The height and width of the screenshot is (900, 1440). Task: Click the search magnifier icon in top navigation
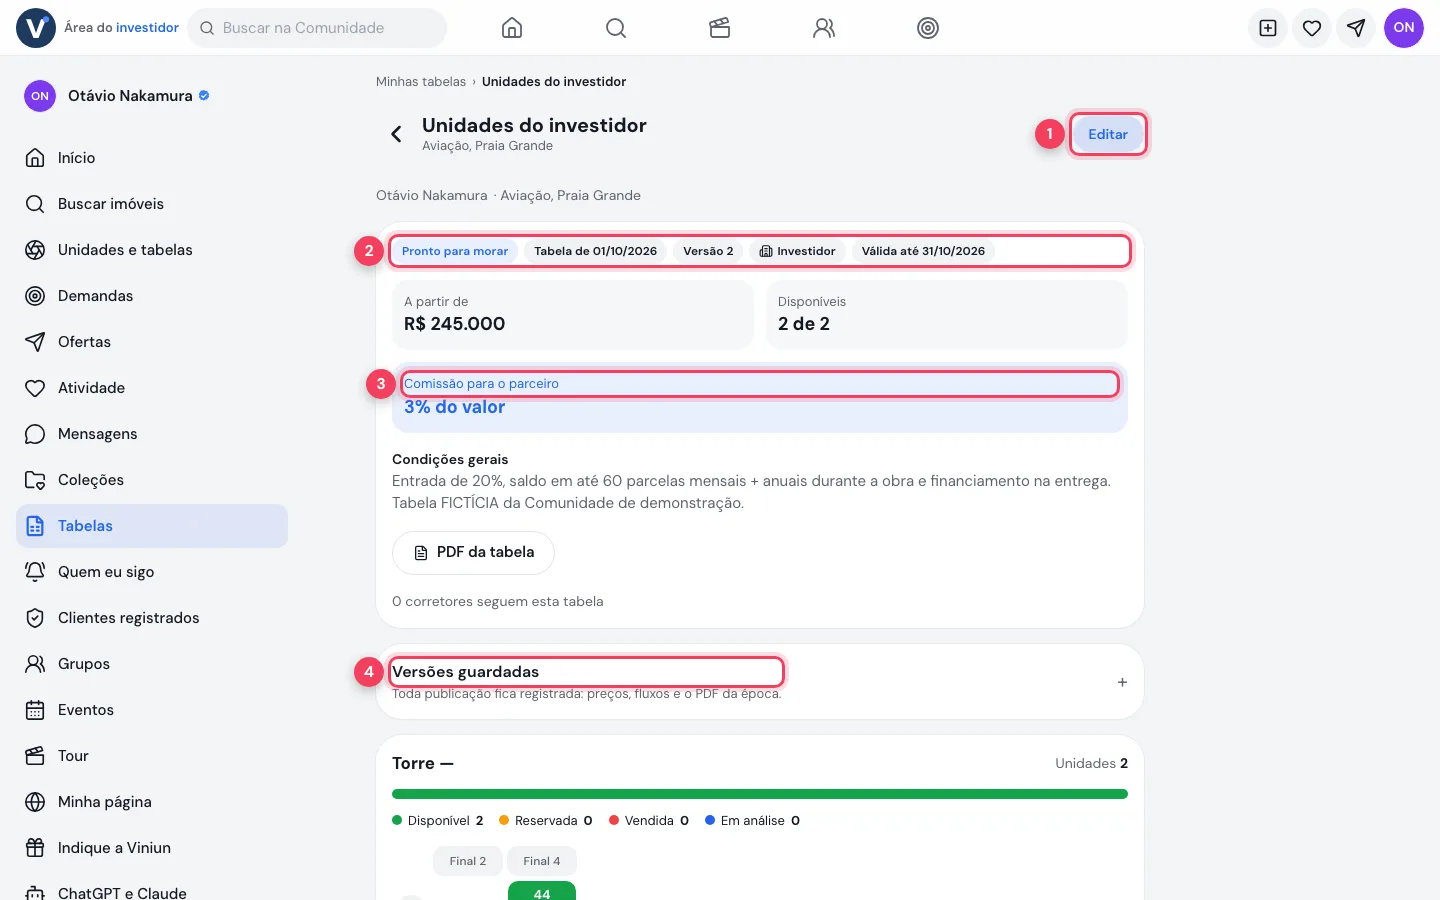click(x=616, y=28)
